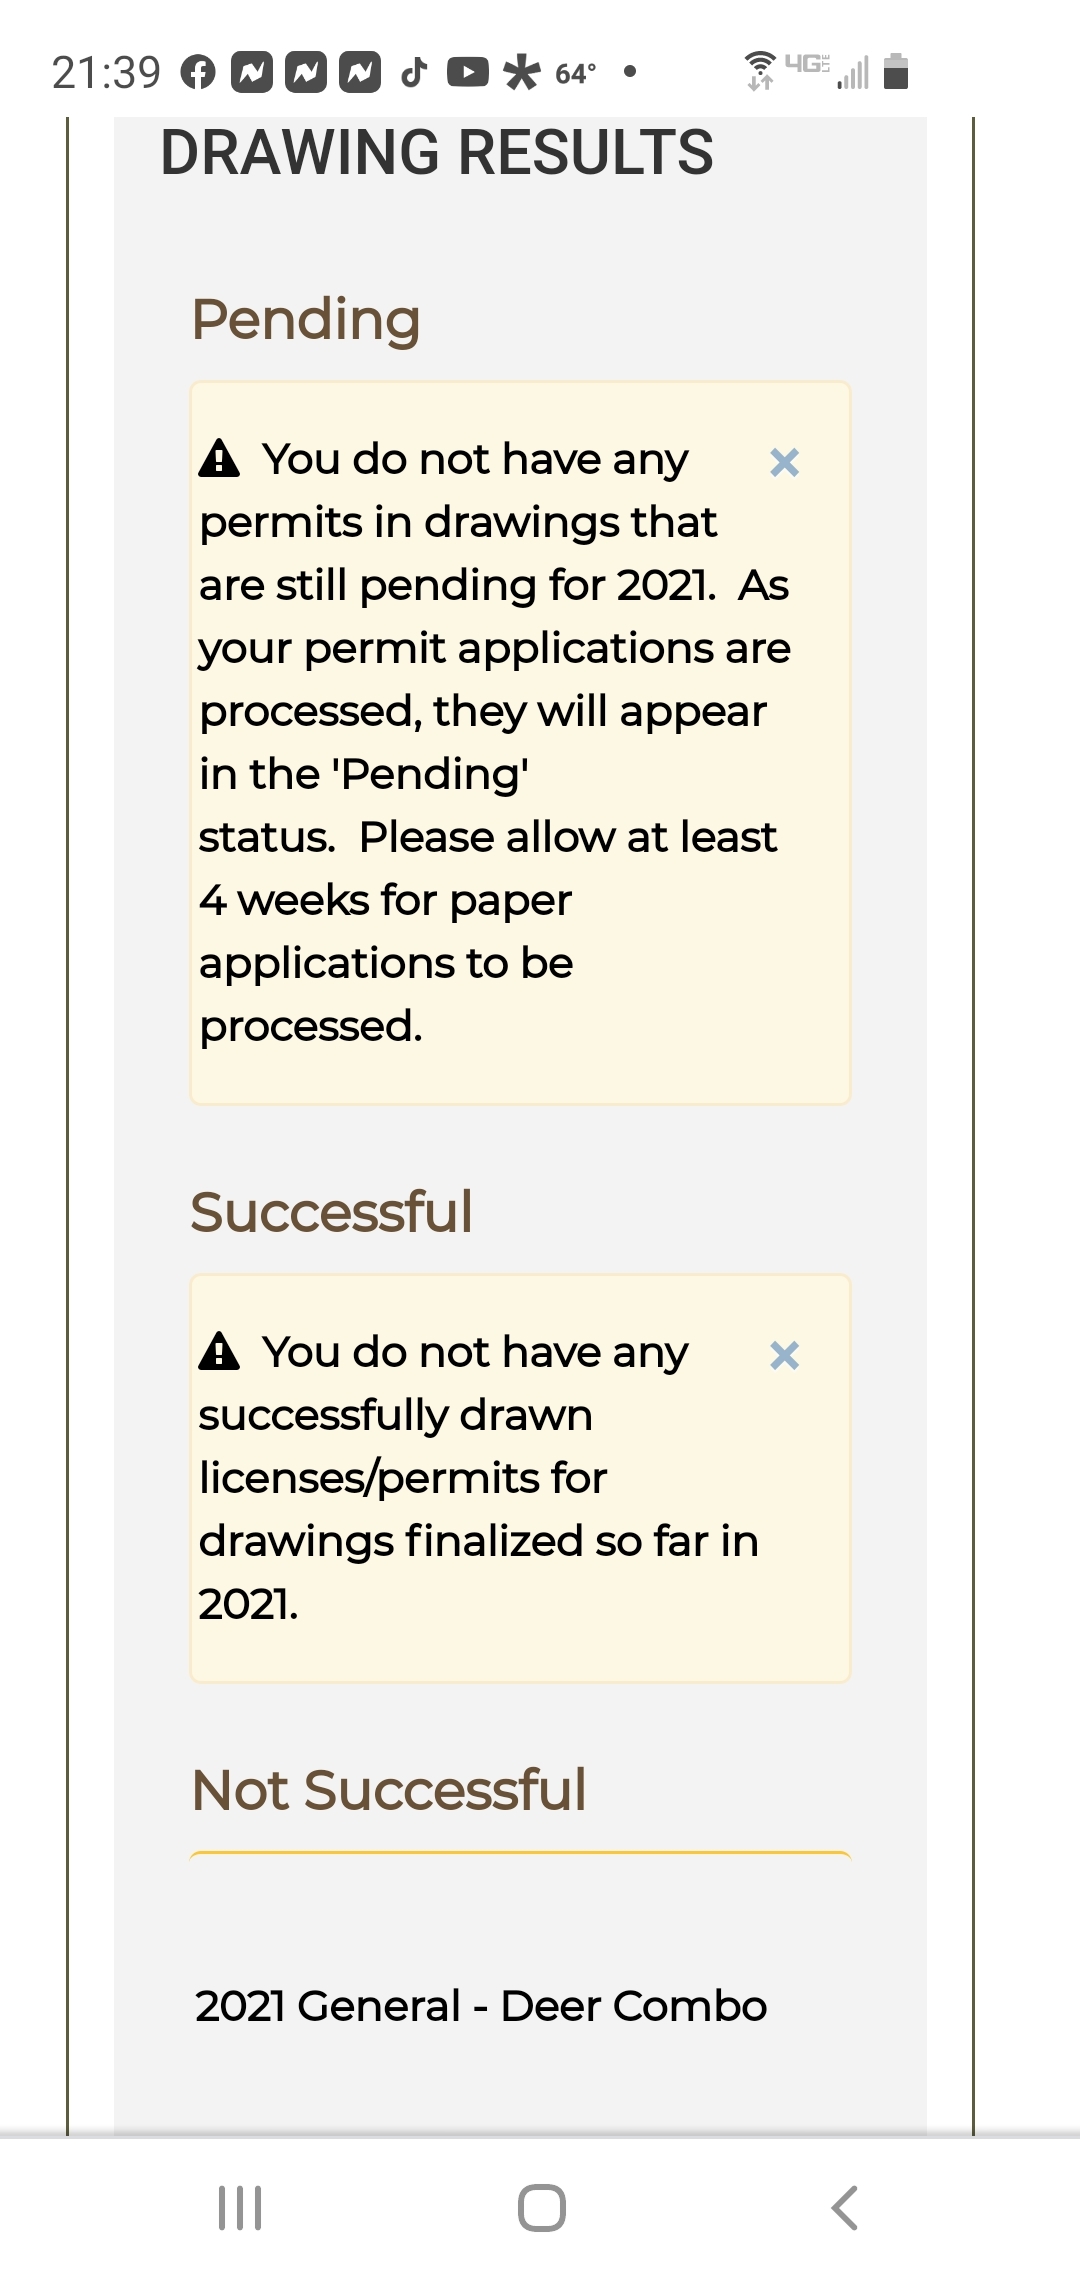
Task: Close the Successful drawings alert
Action: click(x=784, y=1355)
